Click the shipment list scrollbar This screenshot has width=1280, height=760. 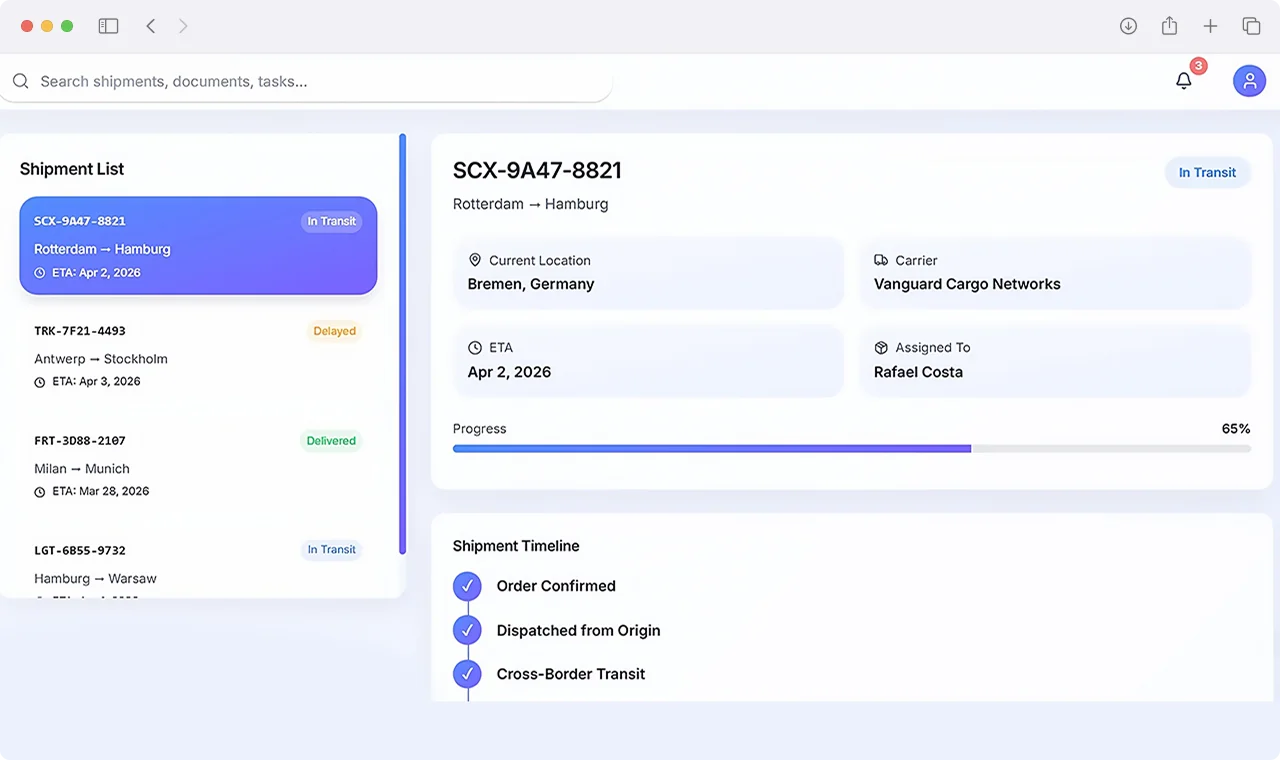click(402, 344)
